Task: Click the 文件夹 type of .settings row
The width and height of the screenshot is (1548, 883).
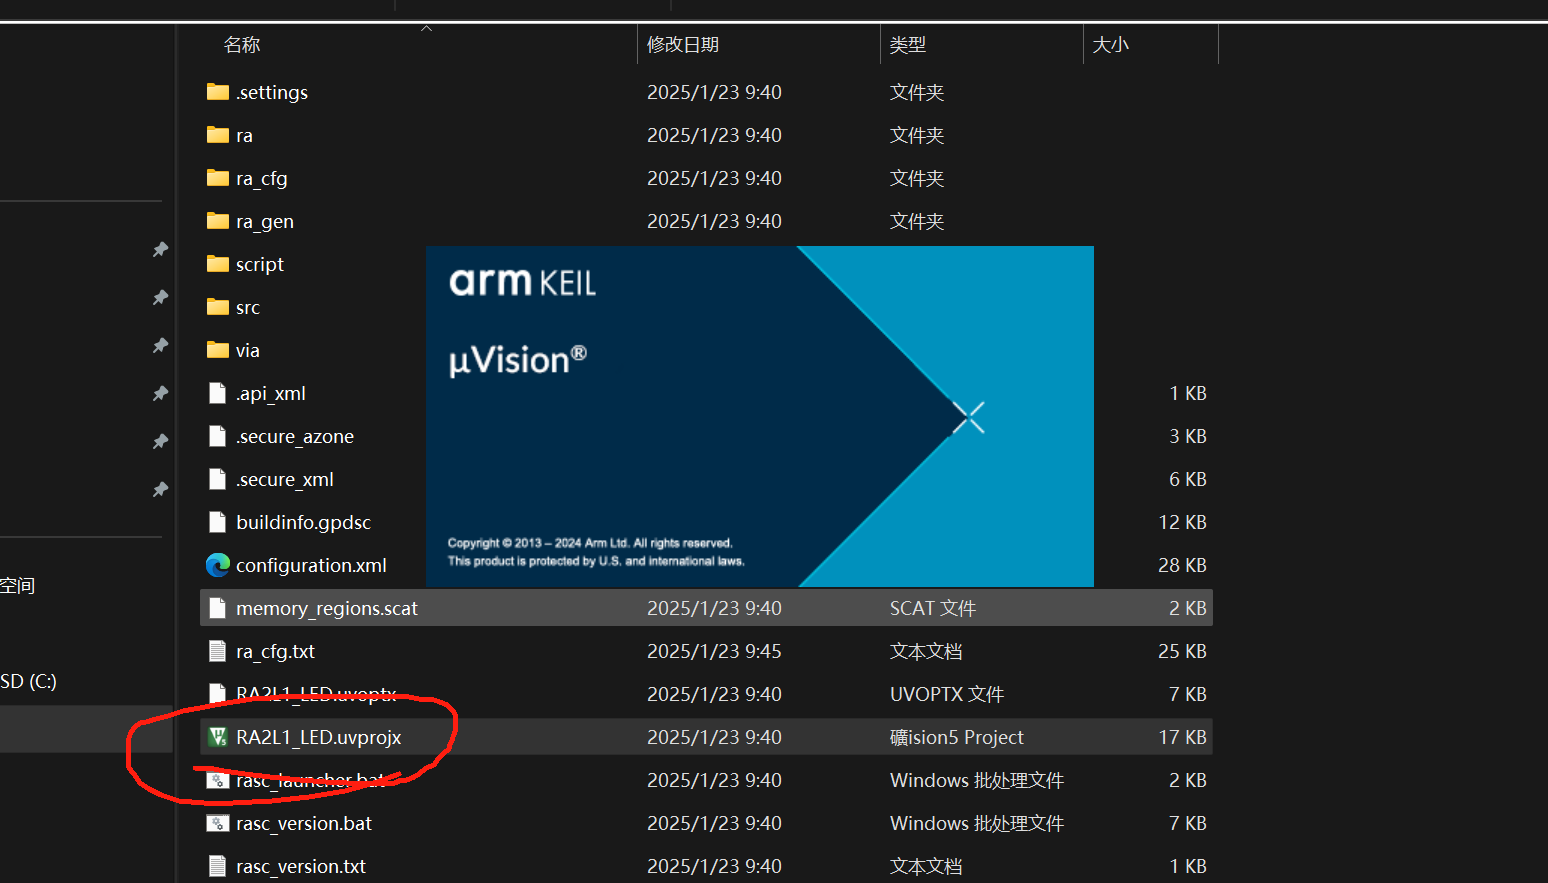Action: pyautogui.click(x=917, y=92)
